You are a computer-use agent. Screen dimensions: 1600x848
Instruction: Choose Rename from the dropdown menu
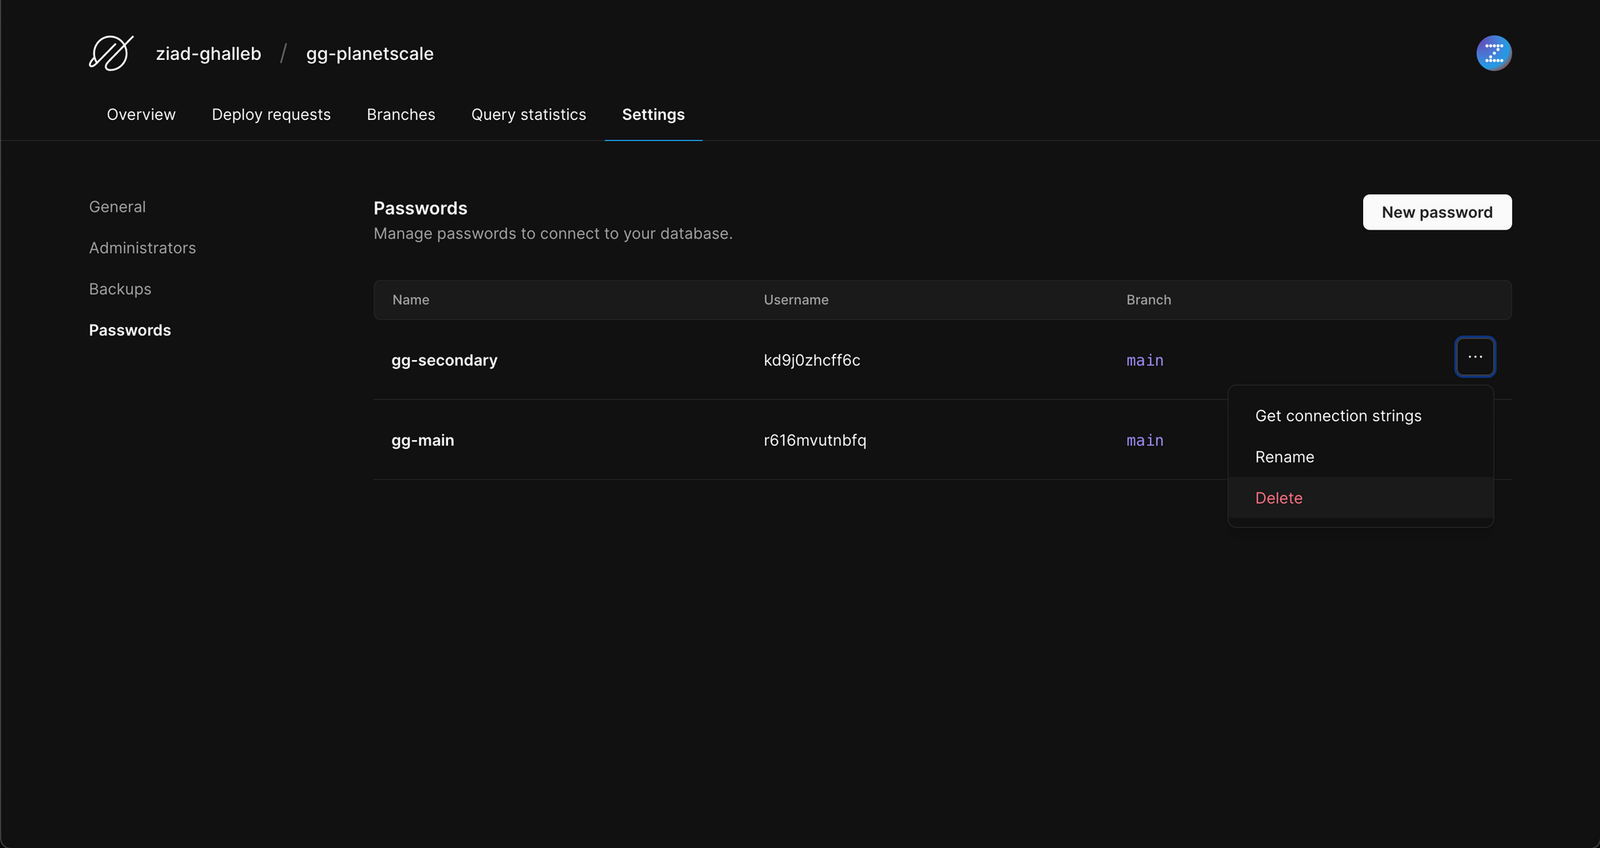click(x=1360, y=457)
